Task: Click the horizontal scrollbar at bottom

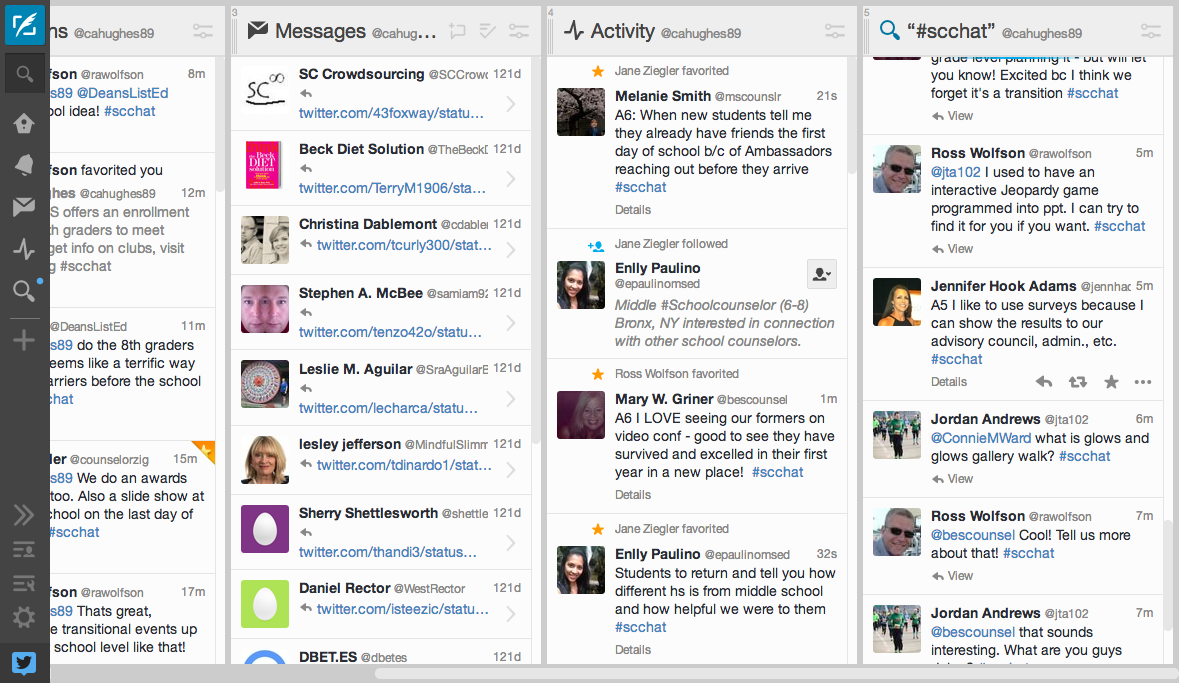Action: pos(774,673)
